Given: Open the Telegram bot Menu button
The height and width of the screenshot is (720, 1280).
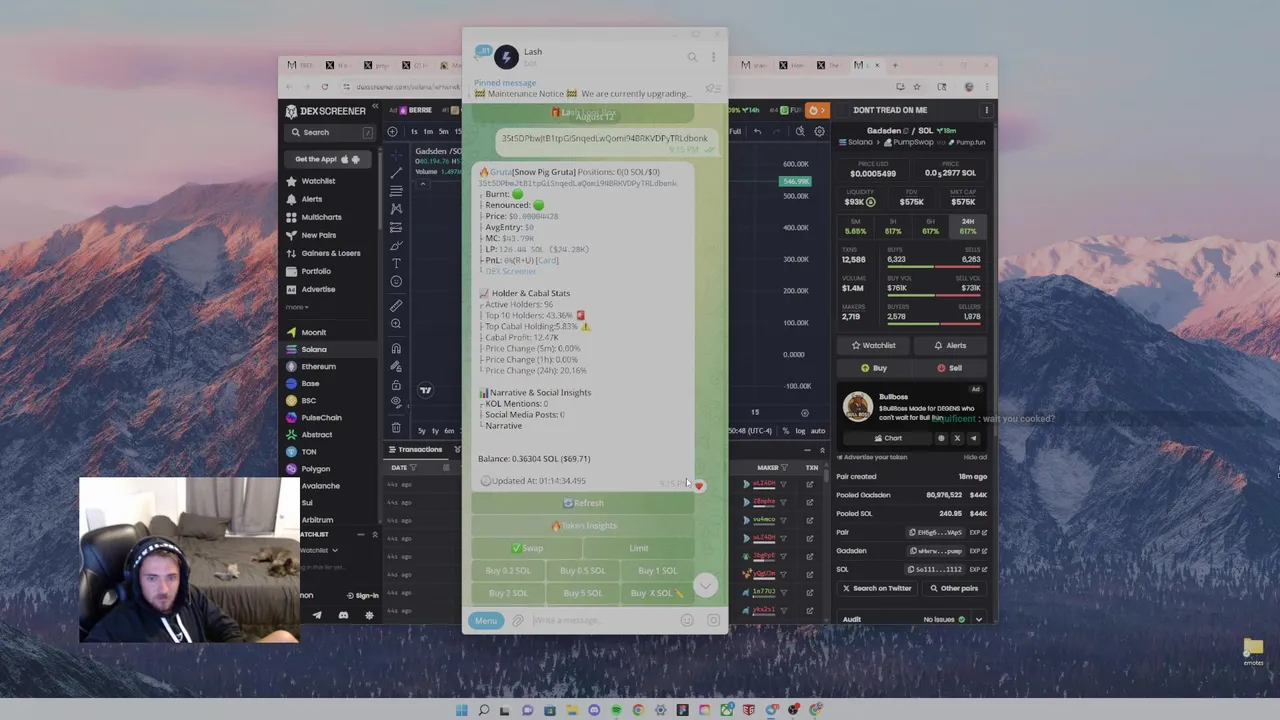Looking at the screenshot, I should tap(485, 621).
